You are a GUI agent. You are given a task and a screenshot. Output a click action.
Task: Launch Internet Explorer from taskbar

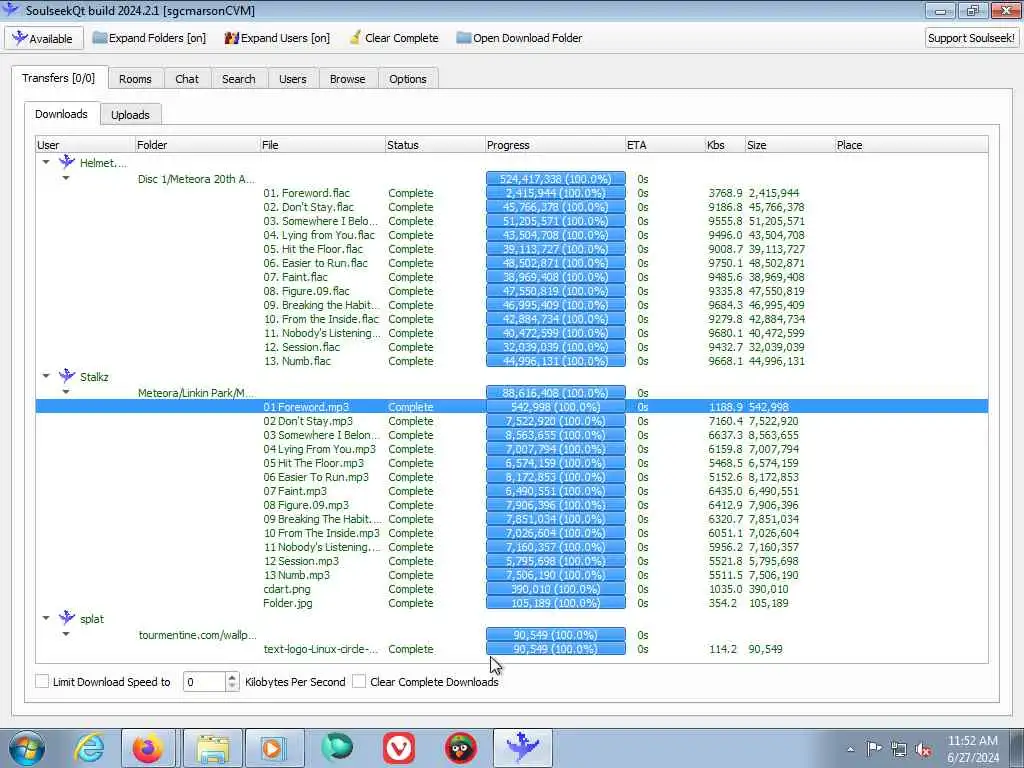(88, 748)
